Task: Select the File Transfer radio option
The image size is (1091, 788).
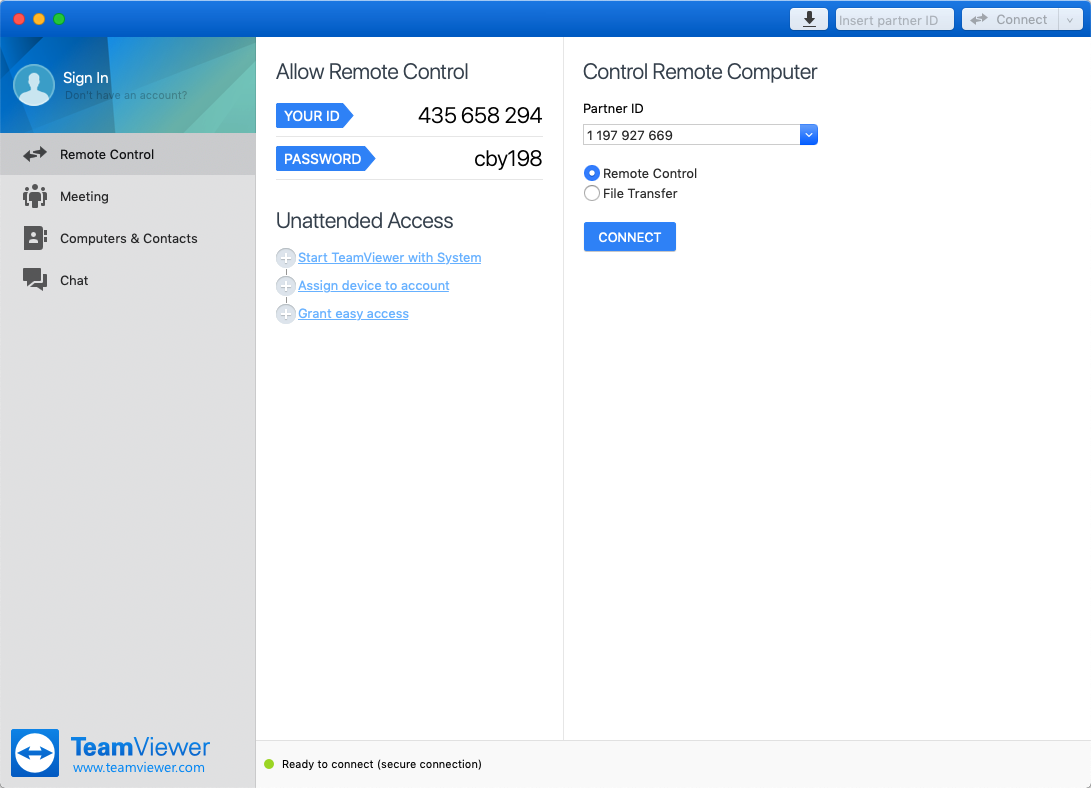Action: tap(591, 194)
